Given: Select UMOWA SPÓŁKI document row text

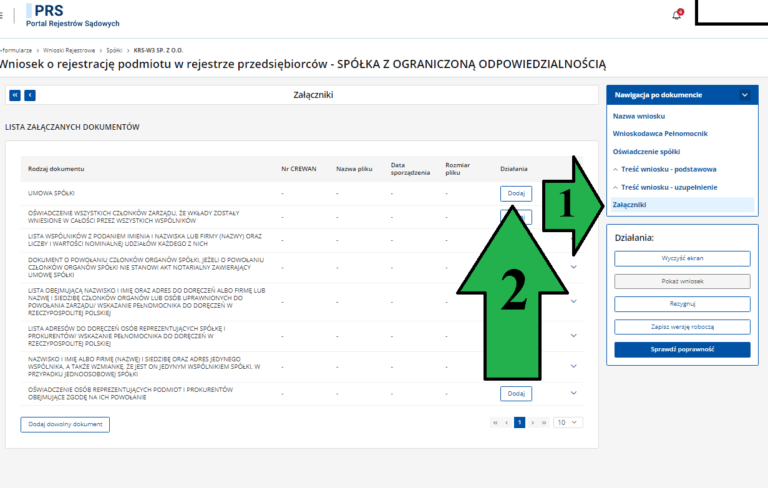Looking at the screenshot, I should tap(51, 194).
